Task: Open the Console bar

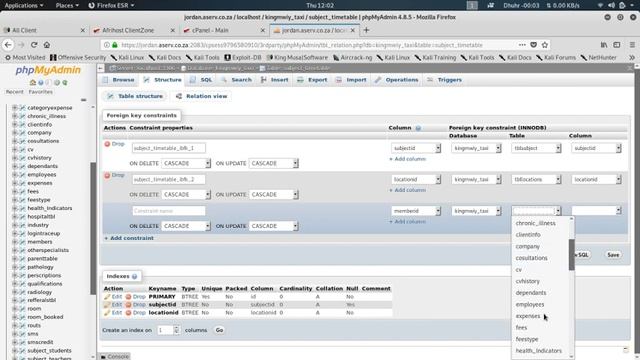Action: click(x=116, y=356)
